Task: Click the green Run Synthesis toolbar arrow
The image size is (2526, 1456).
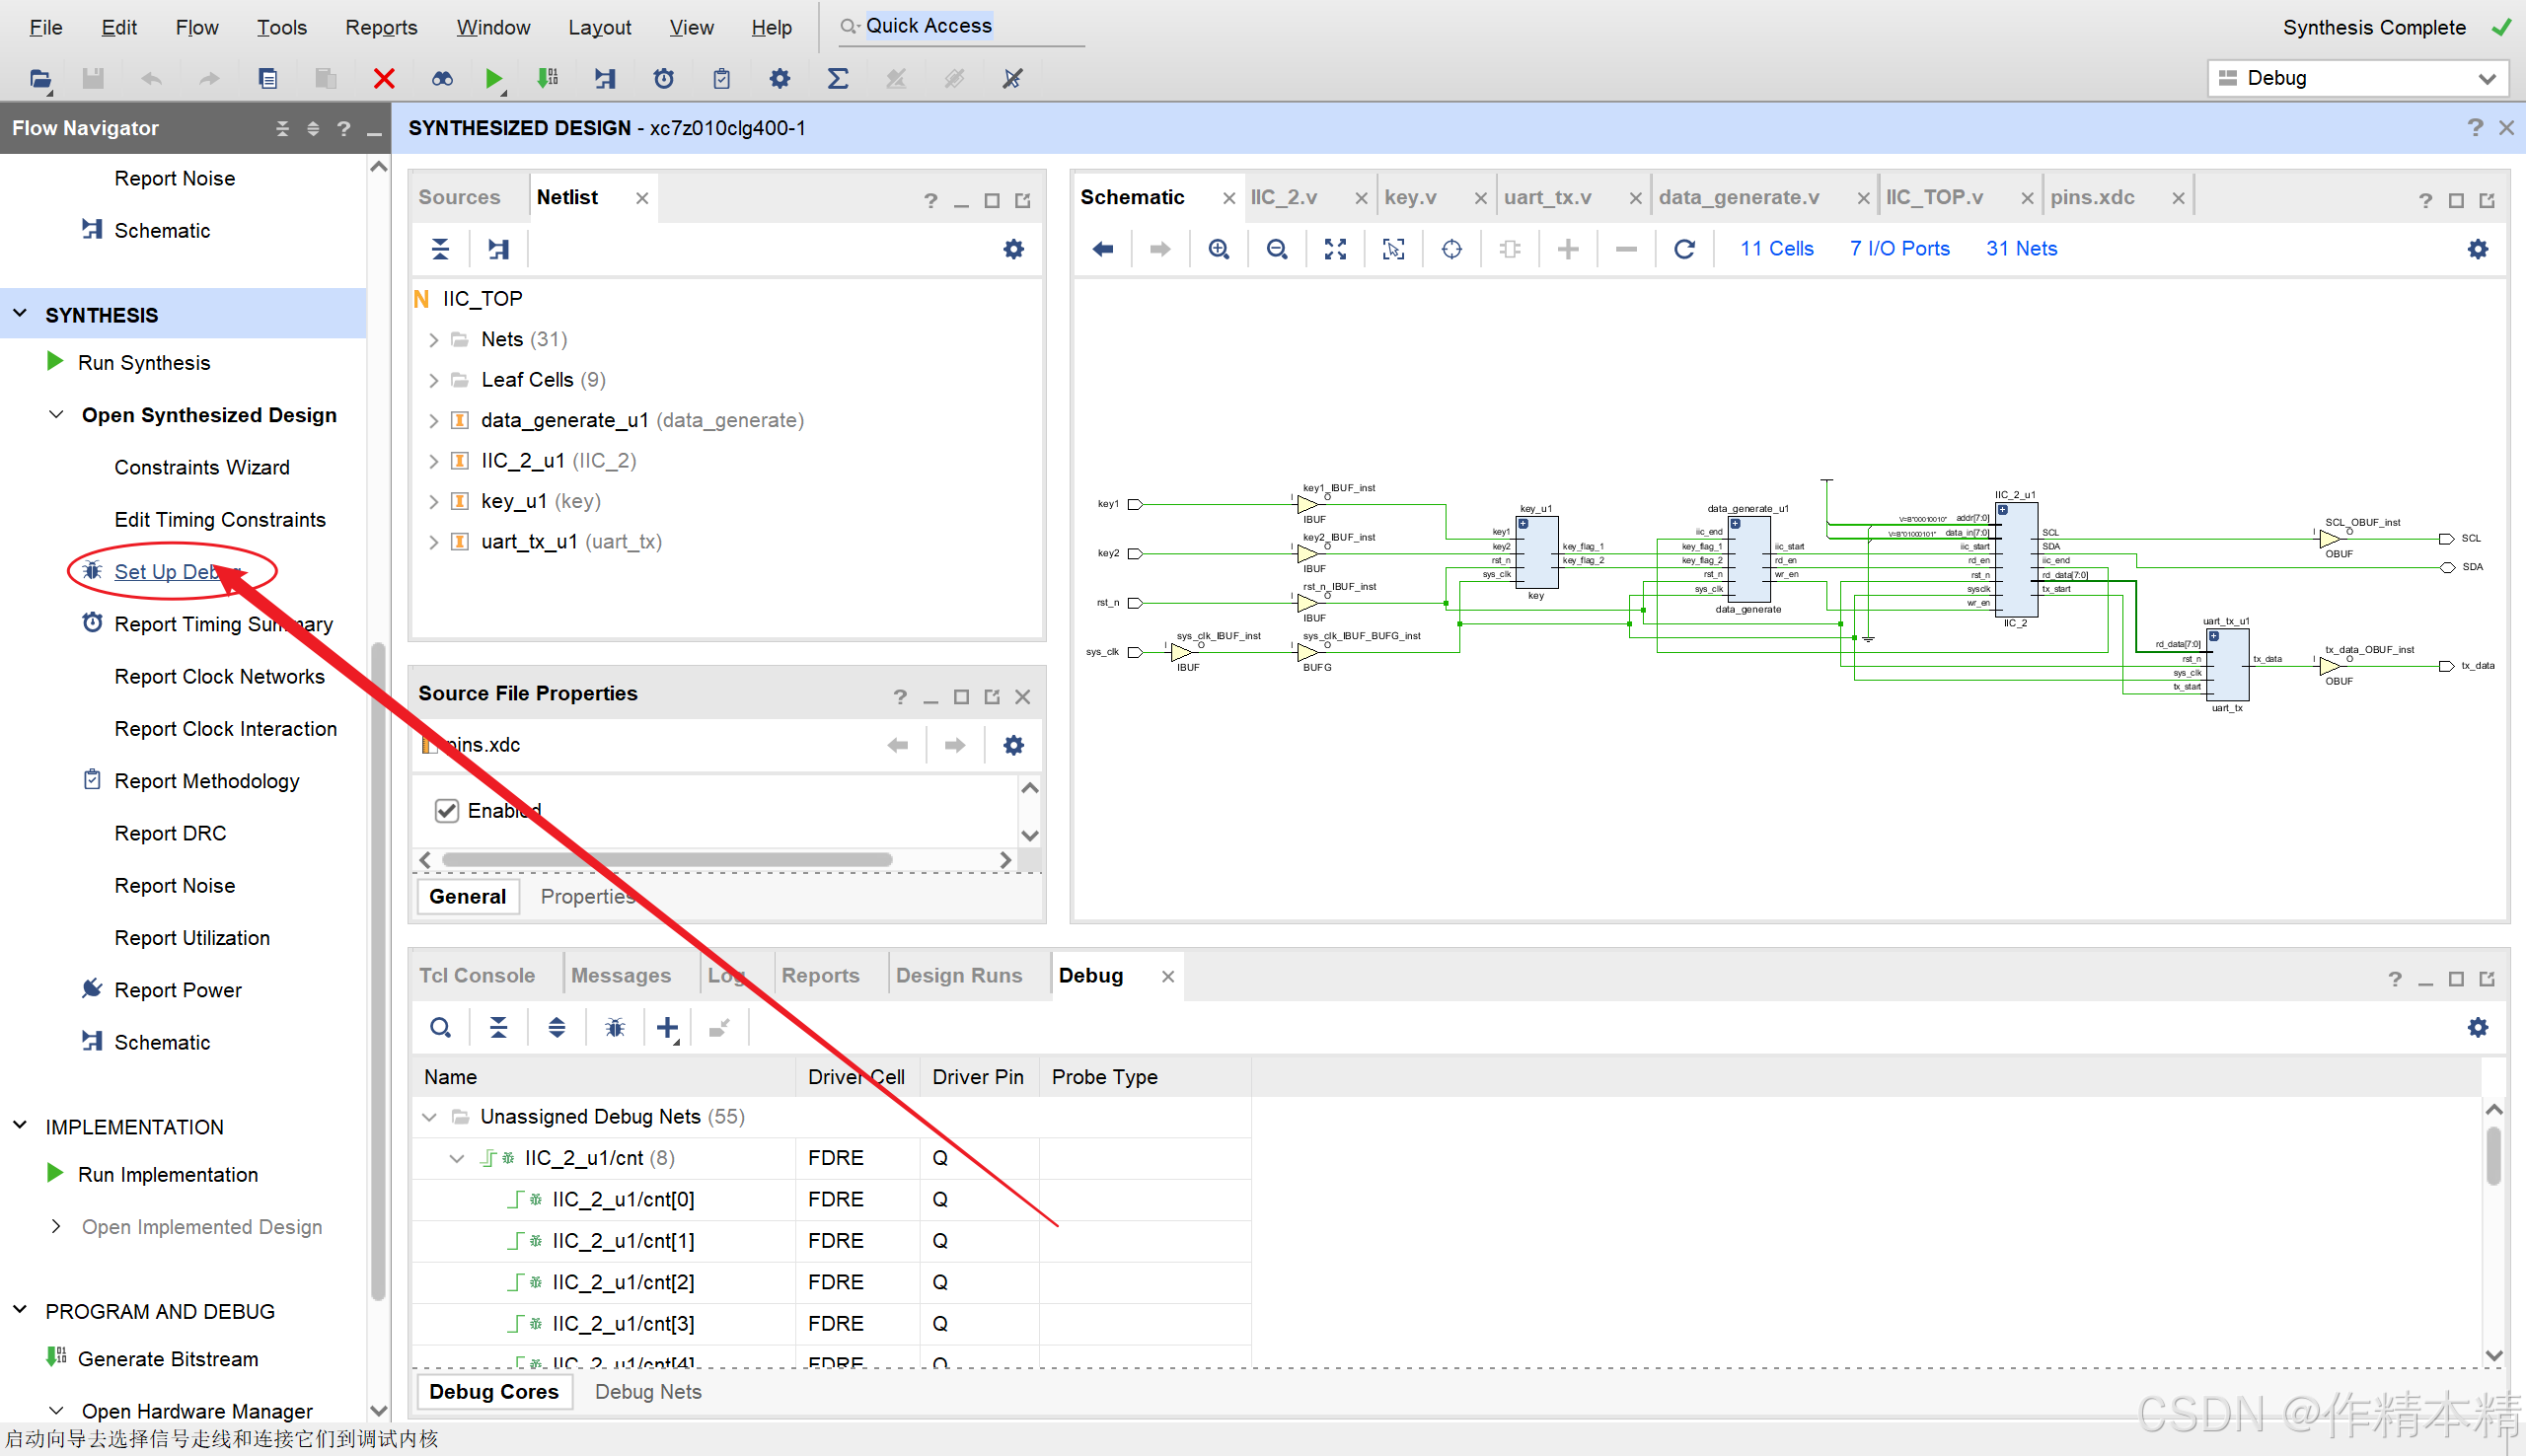Action: click(x=493, y=78)
